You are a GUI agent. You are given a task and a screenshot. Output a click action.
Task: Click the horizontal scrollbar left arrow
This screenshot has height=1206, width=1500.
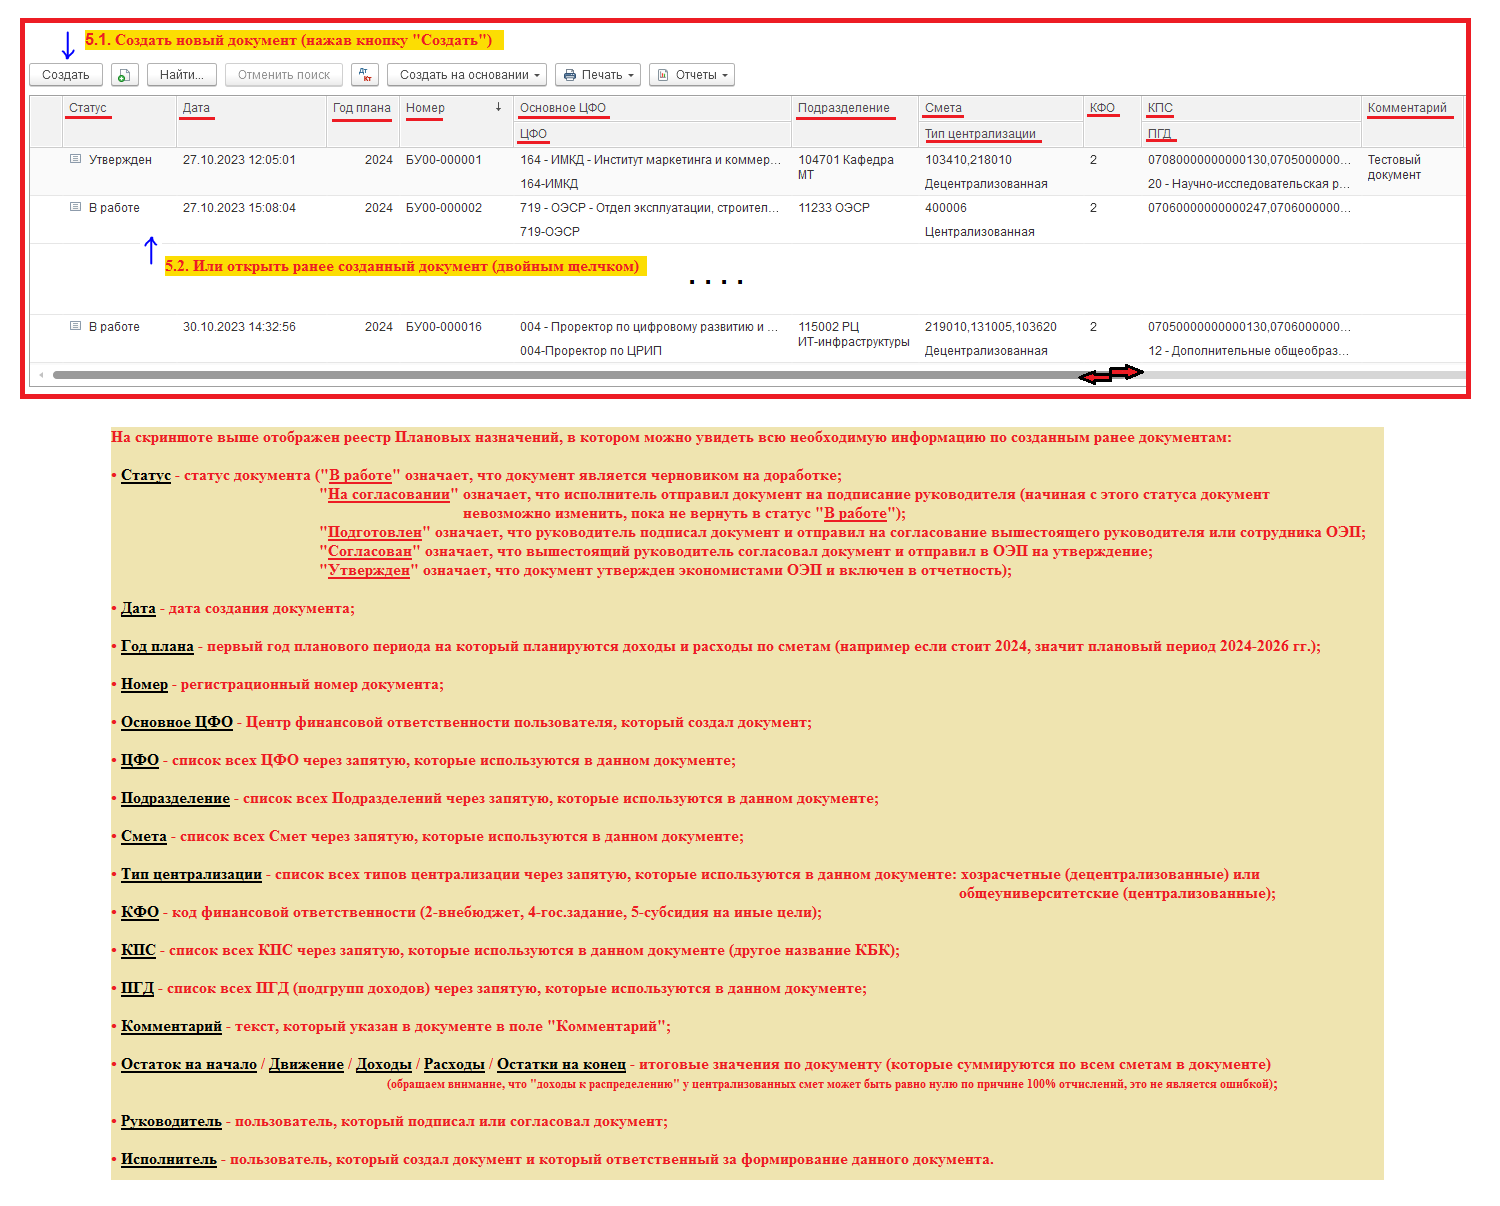[x=41, y=375]
